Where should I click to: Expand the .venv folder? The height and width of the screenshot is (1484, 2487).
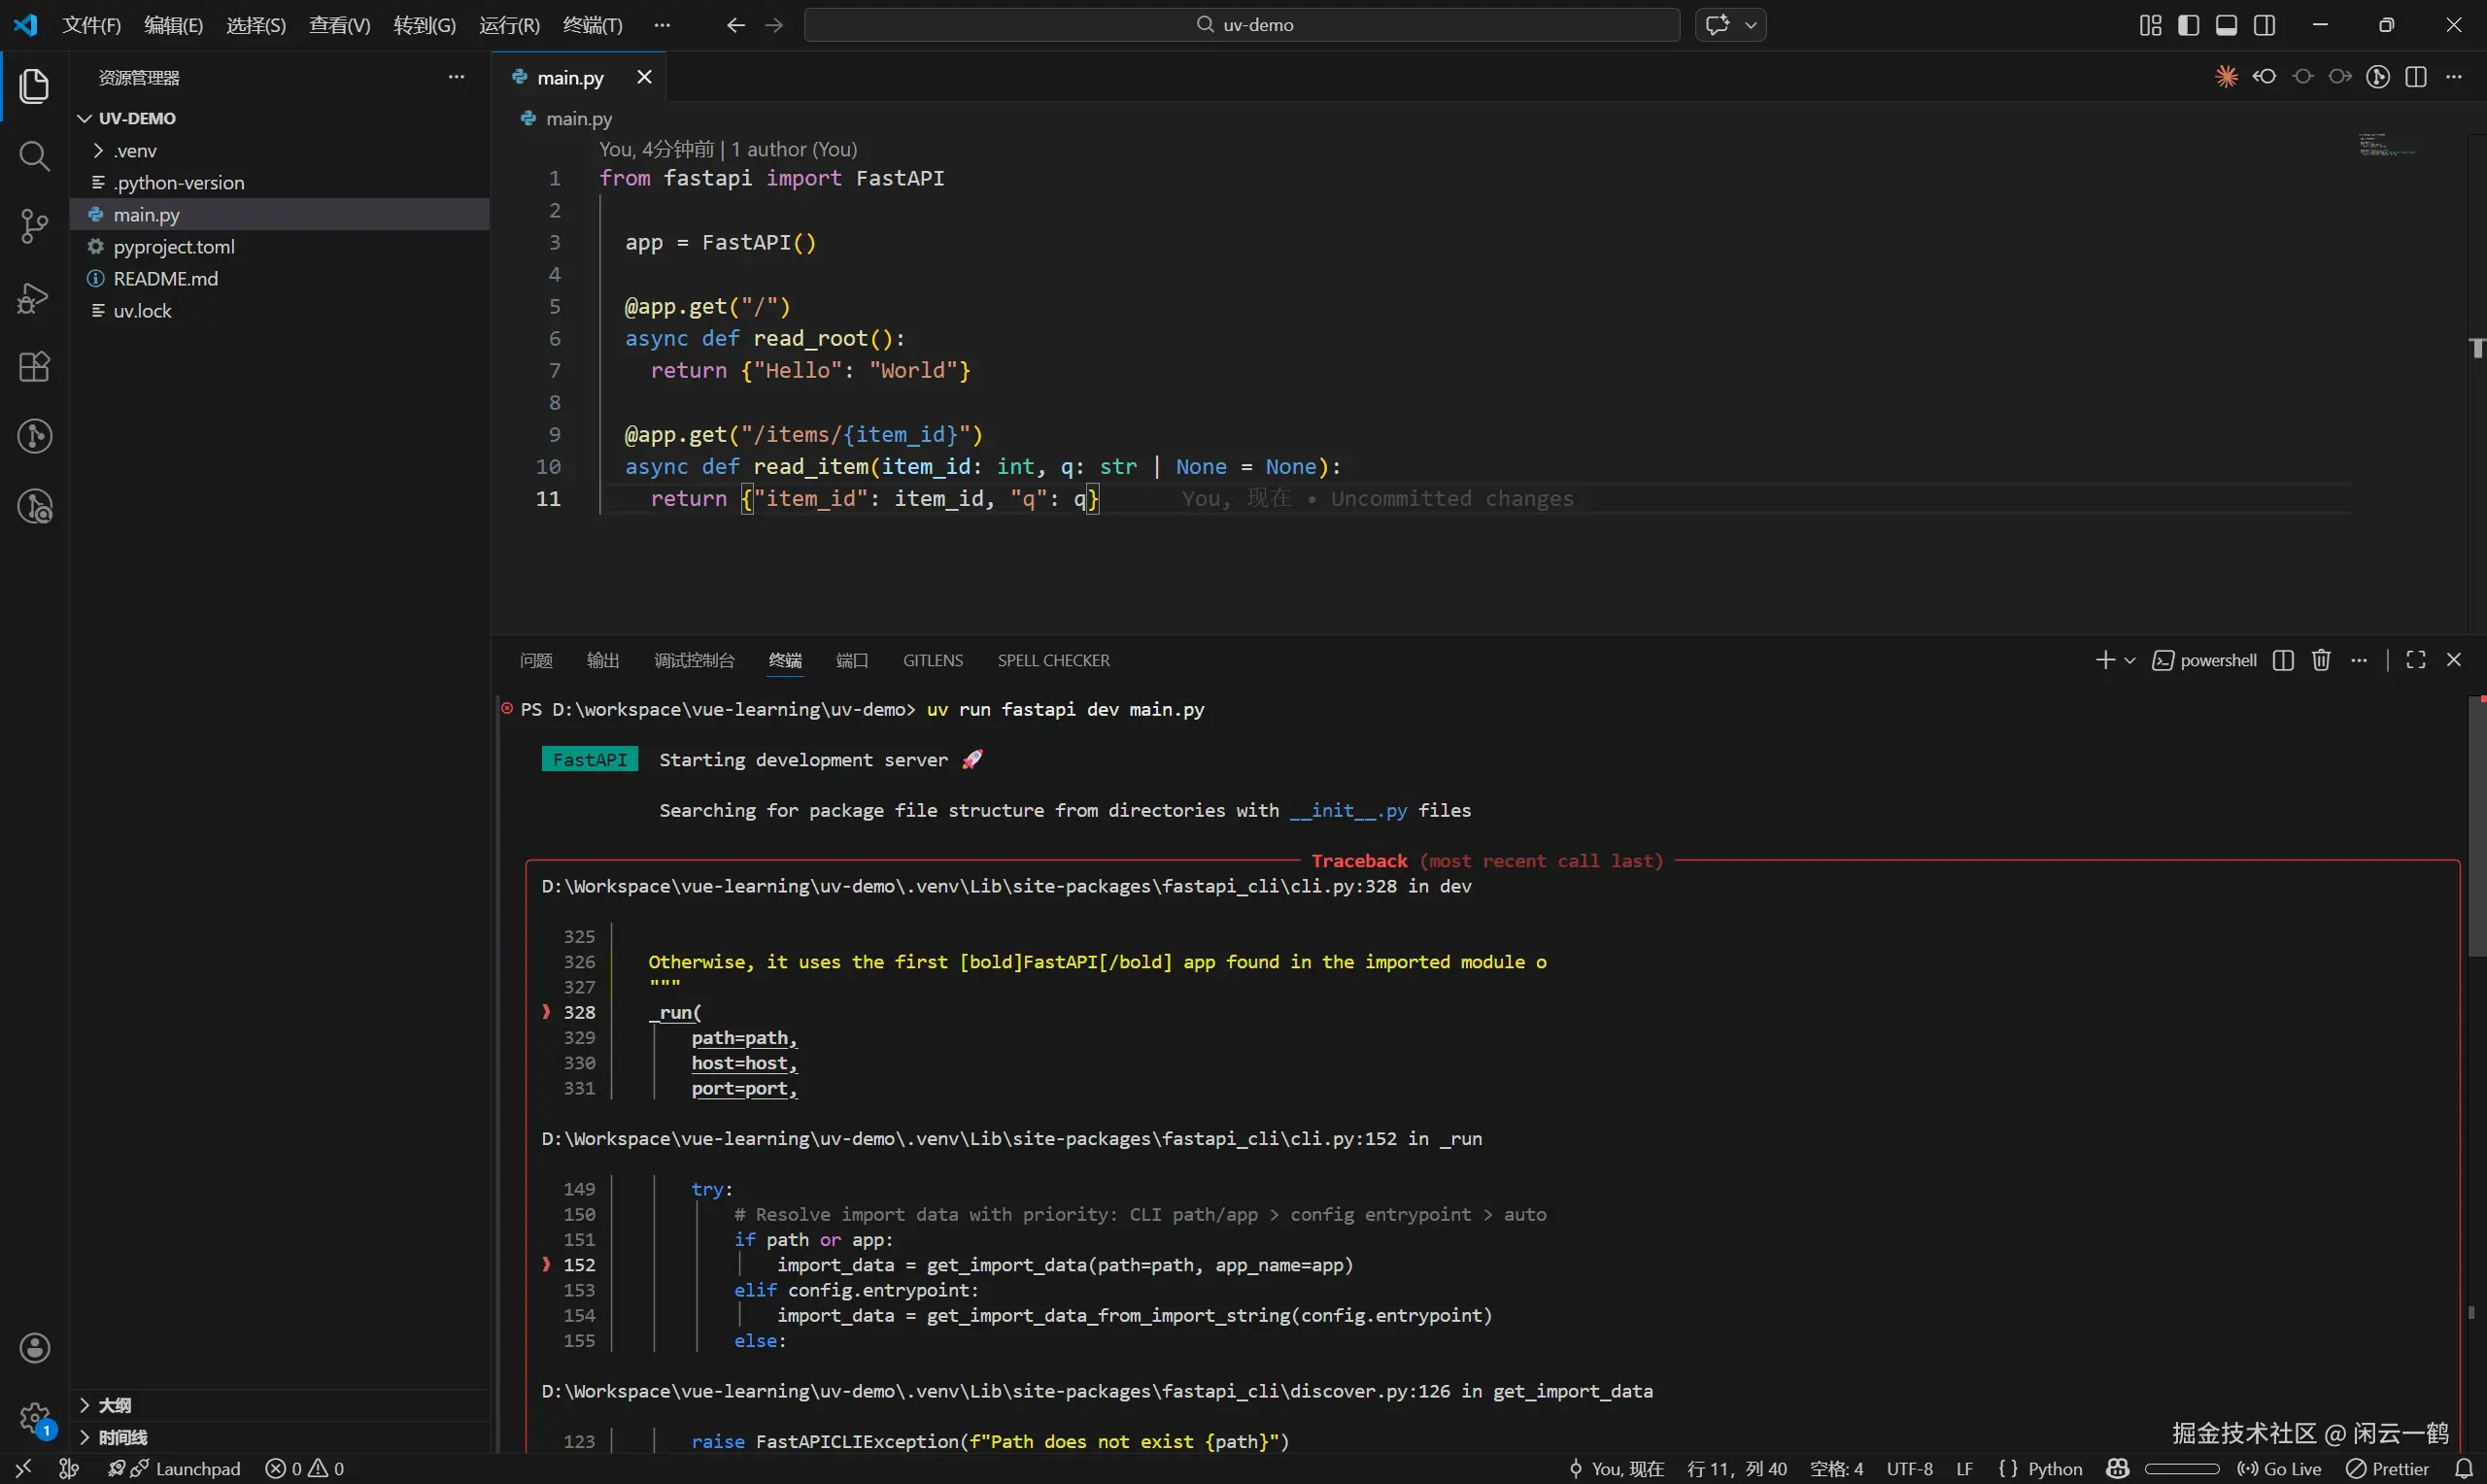[135, 151]
